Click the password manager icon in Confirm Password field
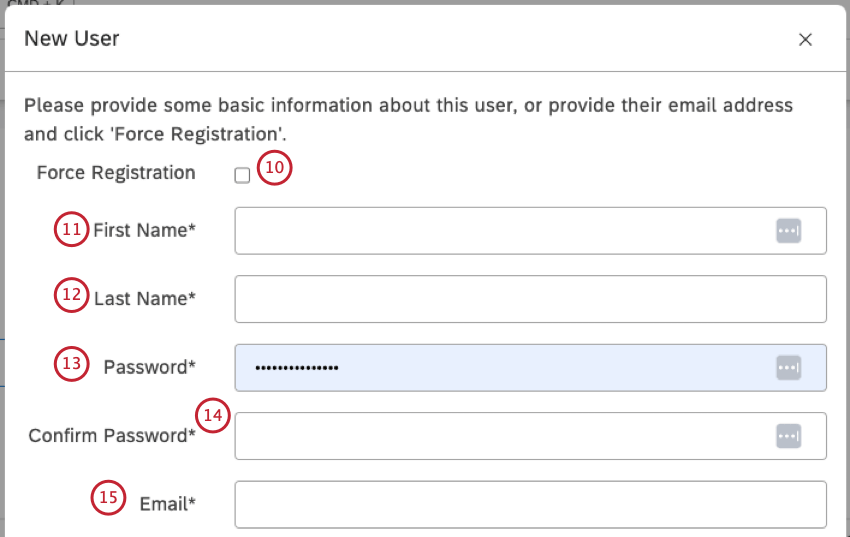 [789, 436]
